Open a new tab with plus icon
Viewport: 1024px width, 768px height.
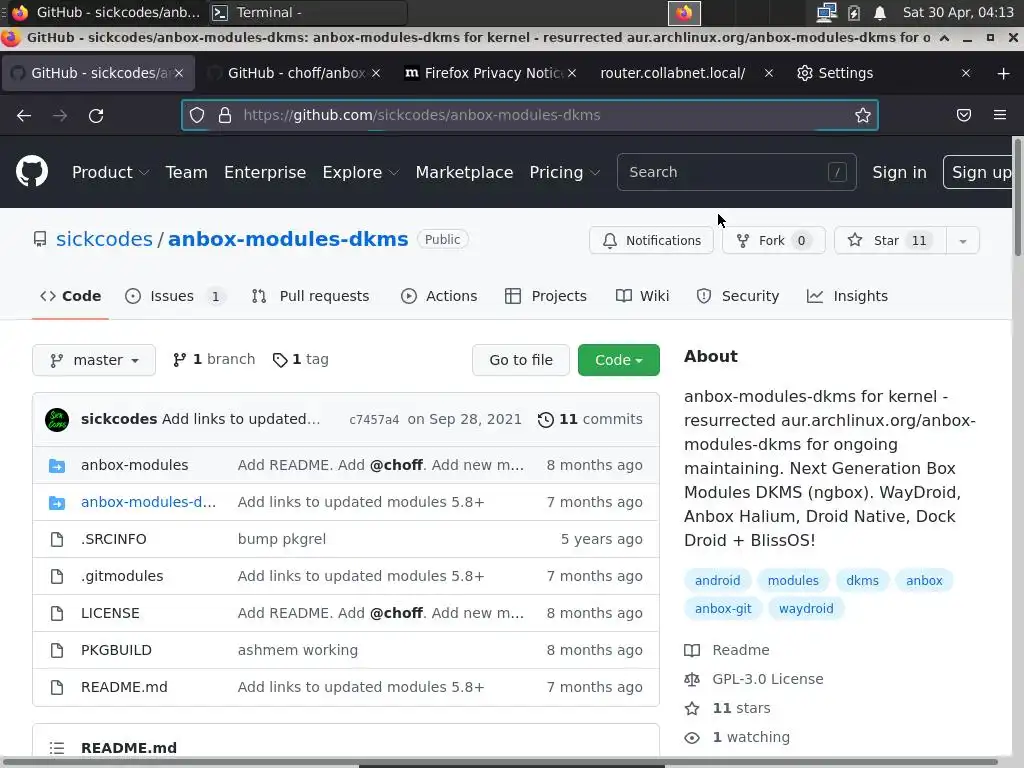pos(1004,73)
